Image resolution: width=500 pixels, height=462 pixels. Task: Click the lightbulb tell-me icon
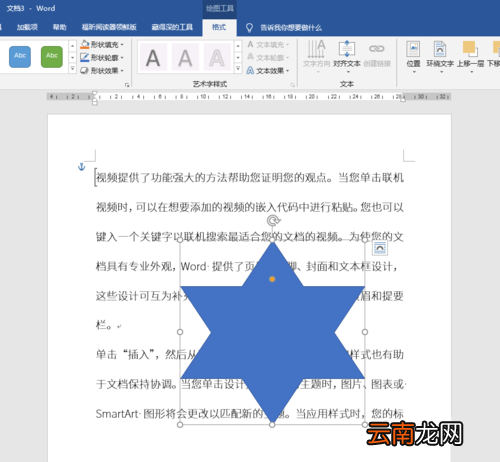pyautogui.click(x=249, y=28)
